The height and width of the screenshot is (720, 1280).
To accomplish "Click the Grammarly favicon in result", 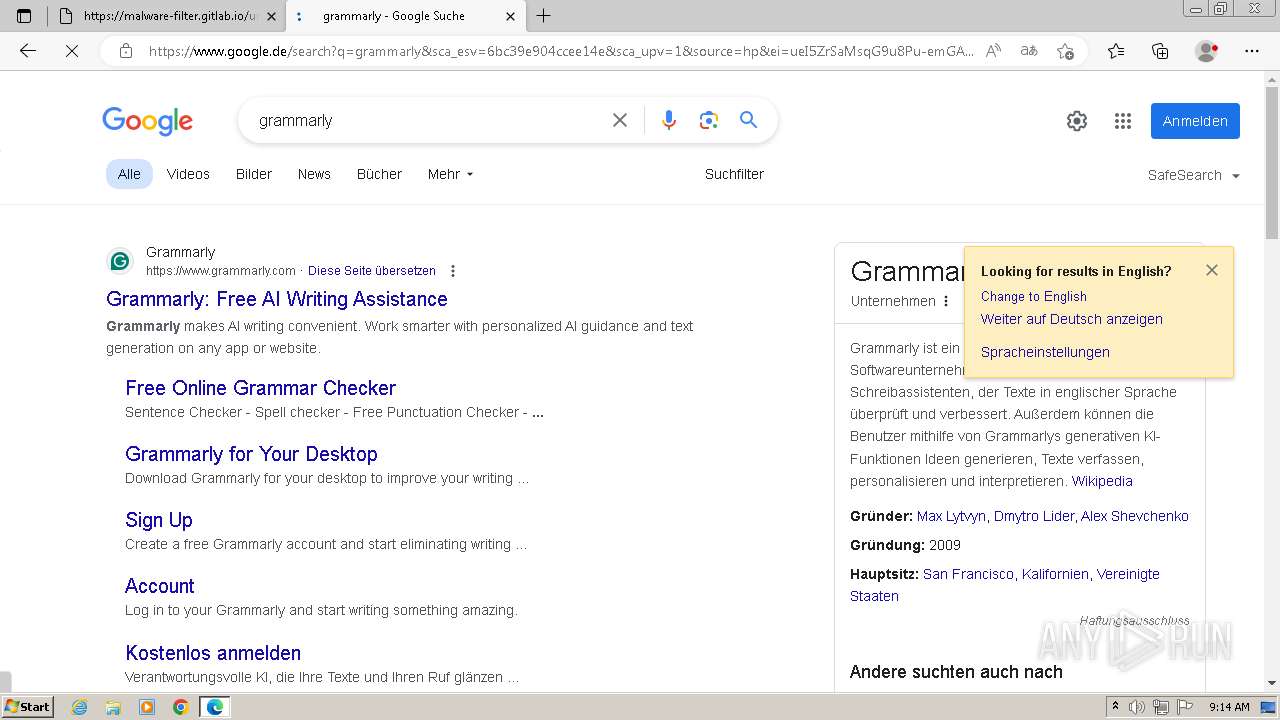I will pyautogui.click(x=120, y=261).
